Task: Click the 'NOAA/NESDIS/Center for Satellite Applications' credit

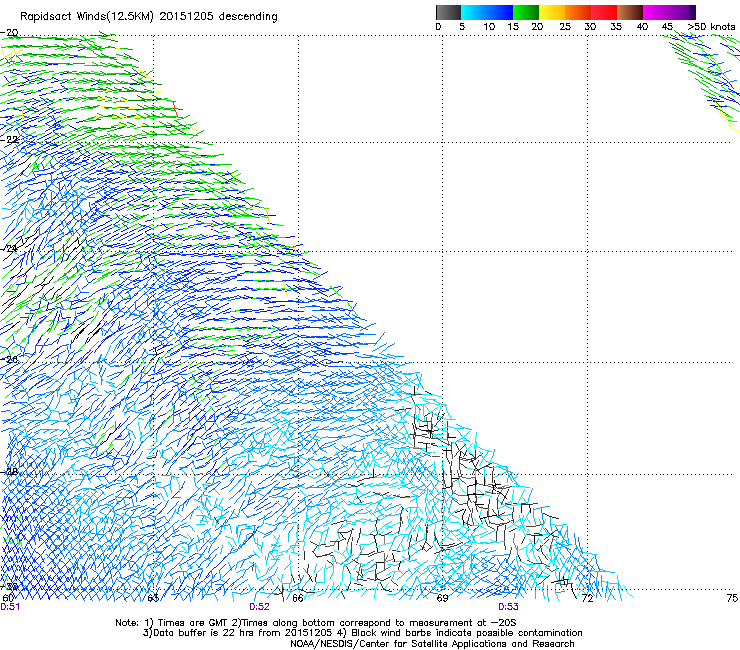Action: [x=432, y=644]
